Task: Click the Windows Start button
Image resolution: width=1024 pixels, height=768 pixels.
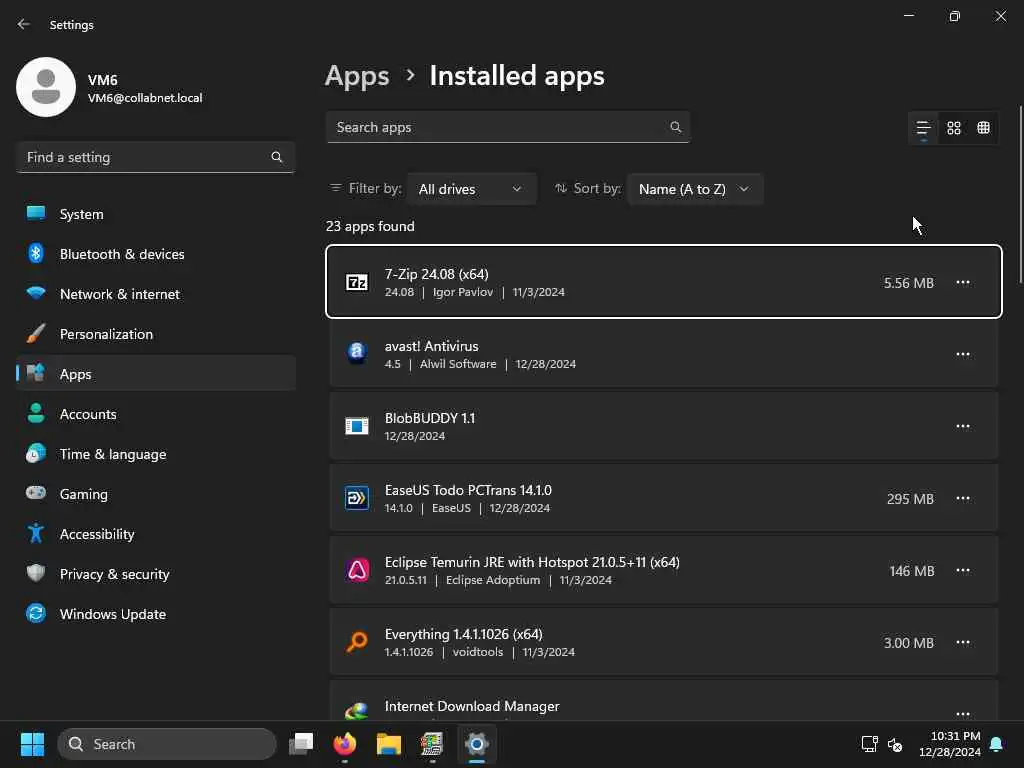Action: [32, 744]
